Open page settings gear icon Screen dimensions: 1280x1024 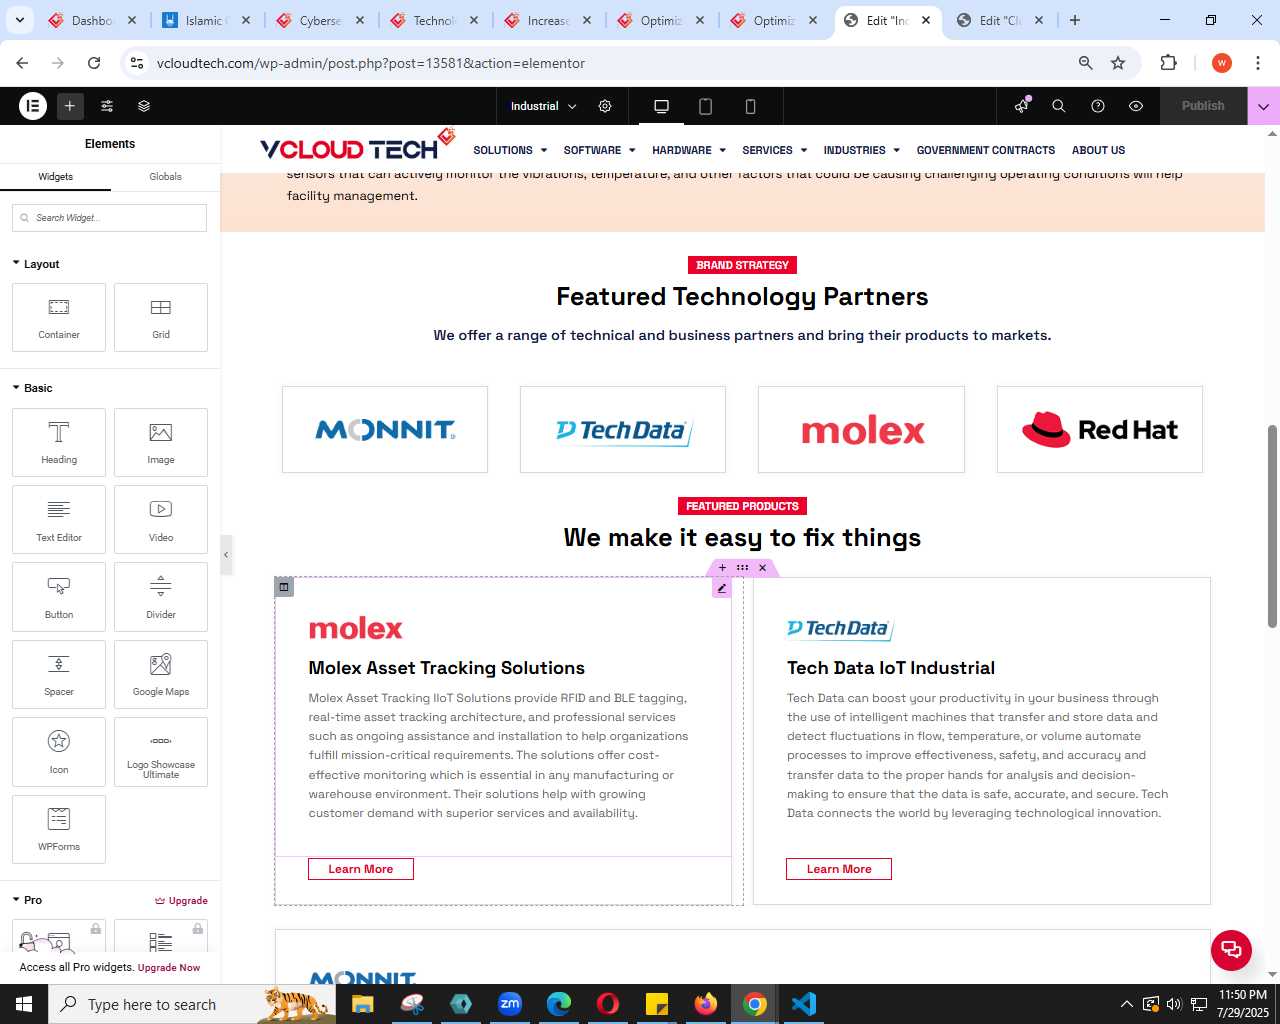[x=605, y=106]
